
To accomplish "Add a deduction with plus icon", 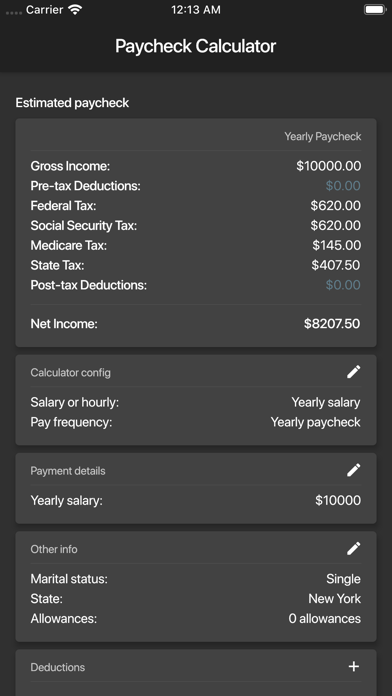I will [353, 667].
